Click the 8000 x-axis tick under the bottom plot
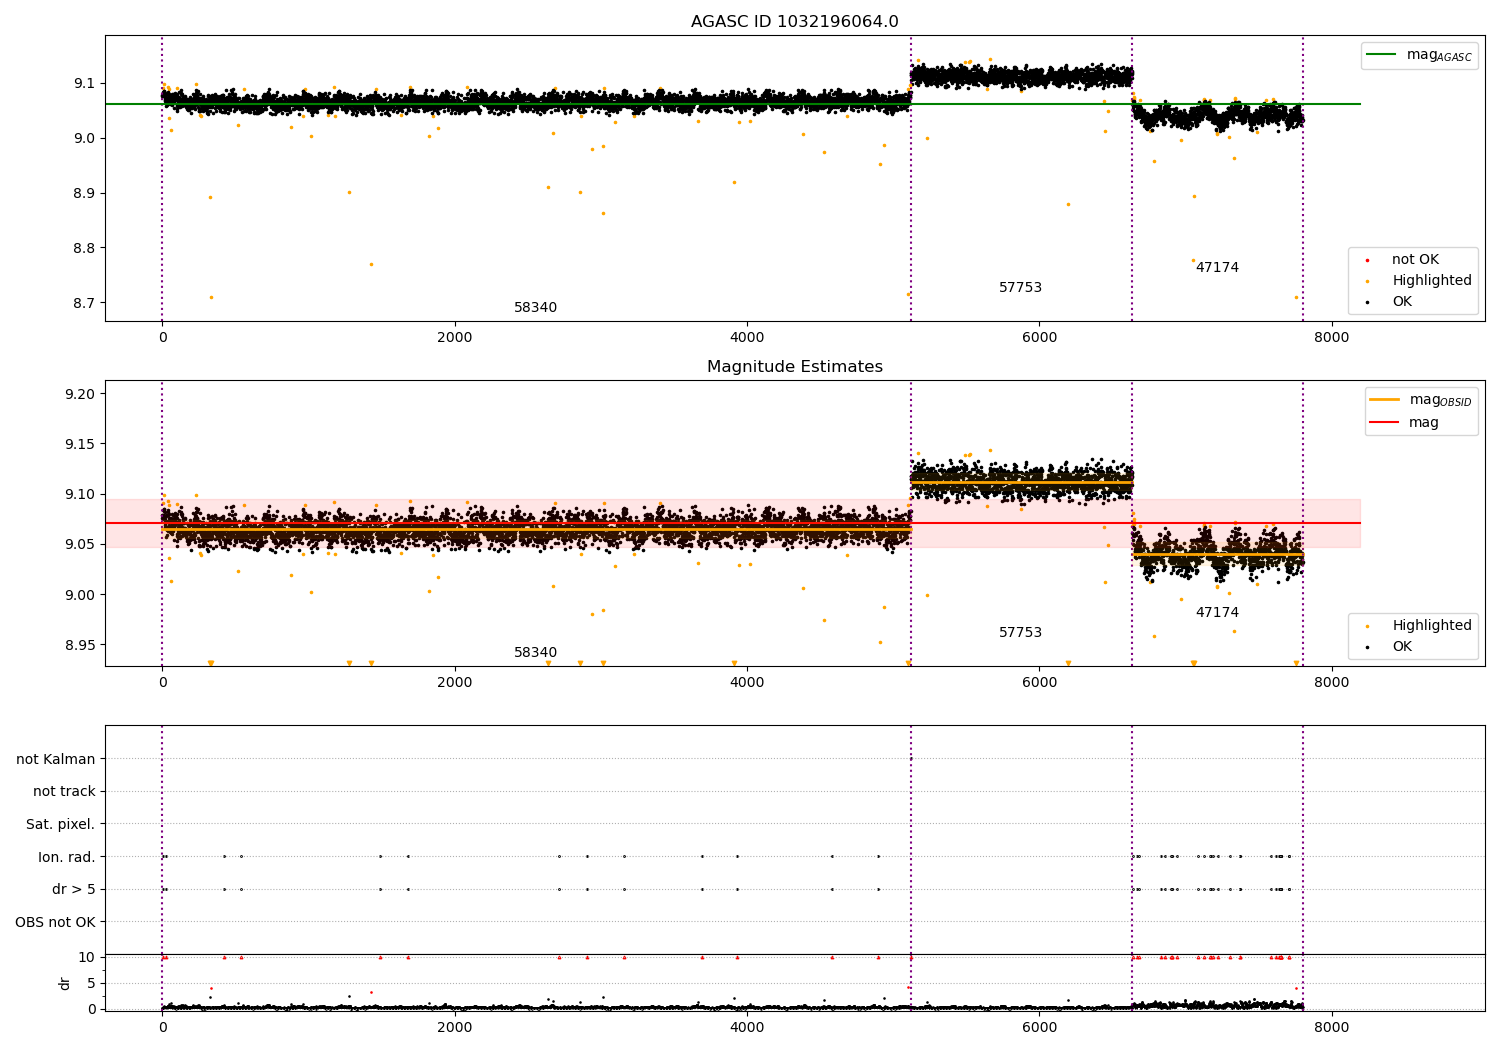 (1331, 1028)
